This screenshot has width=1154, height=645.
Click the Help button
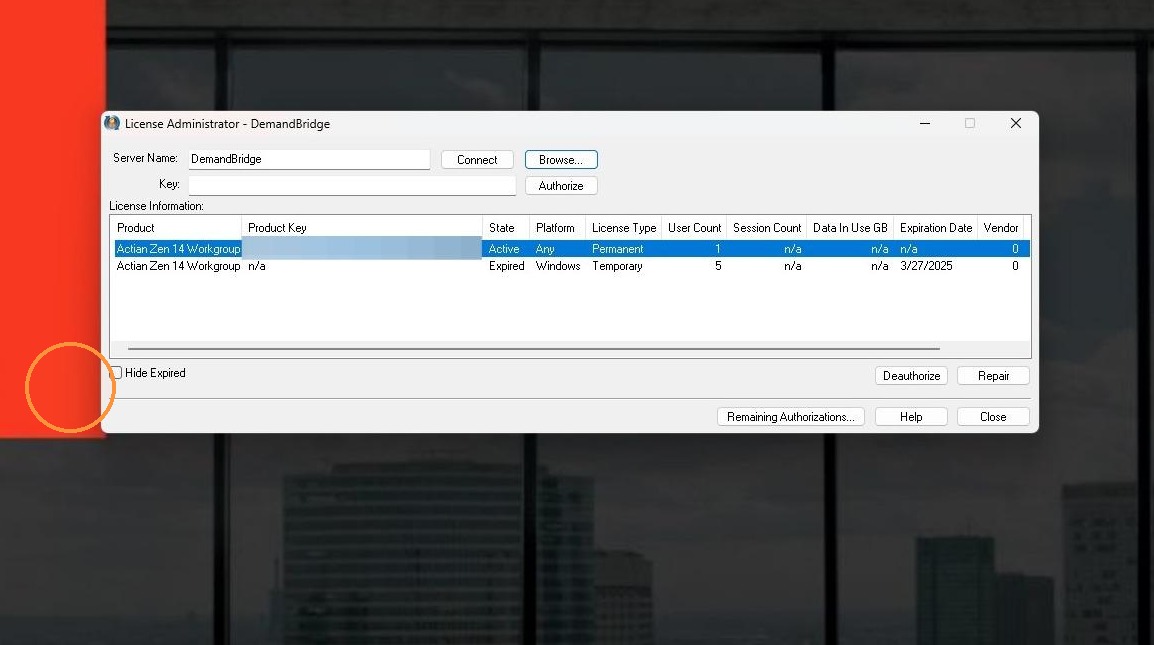tap(911, 417)
